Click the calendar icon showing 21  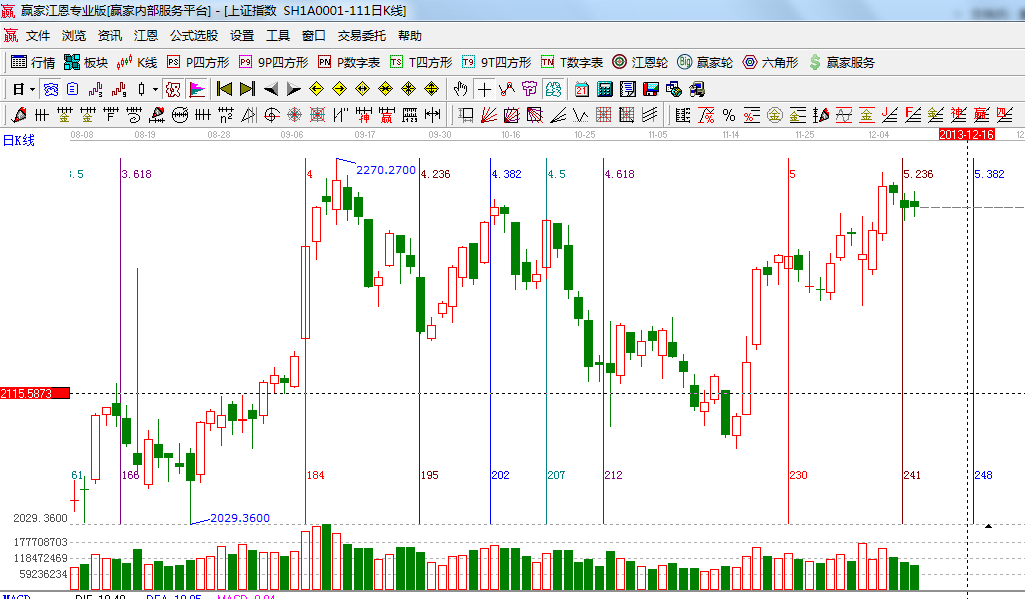[580, 89]
